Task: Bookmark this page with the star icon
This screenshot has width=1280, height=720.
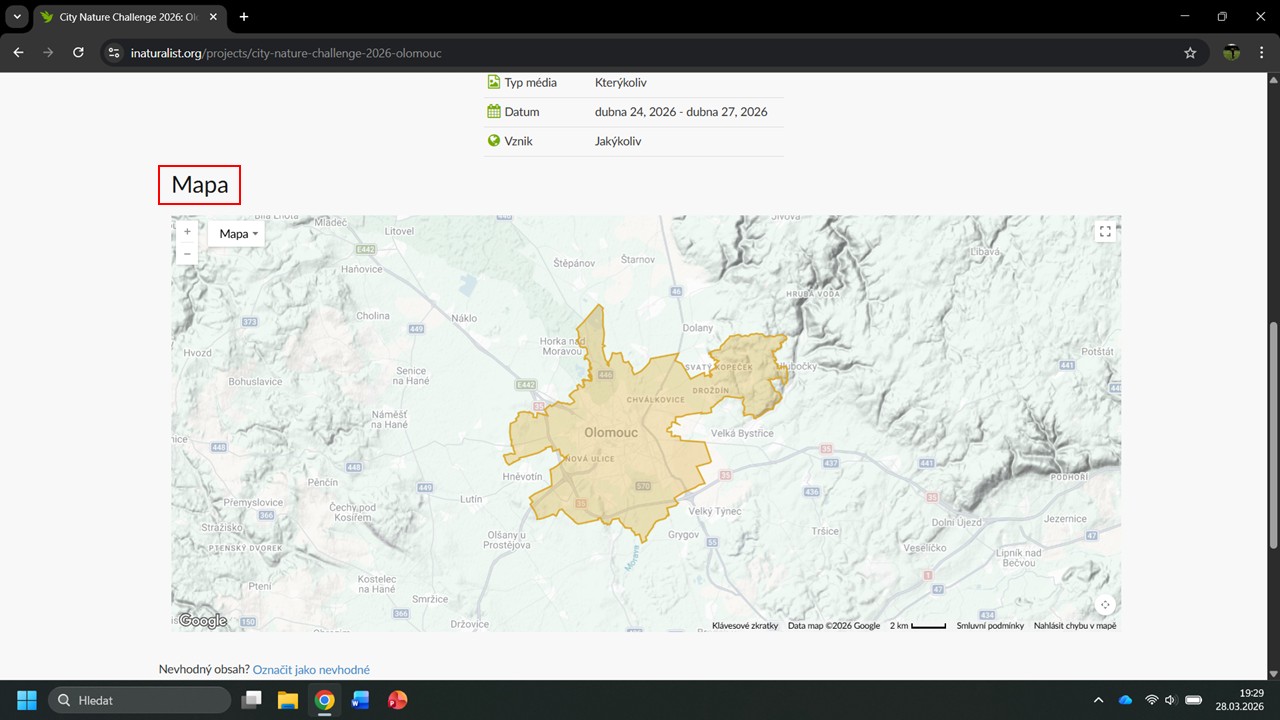Action: 1190,53
